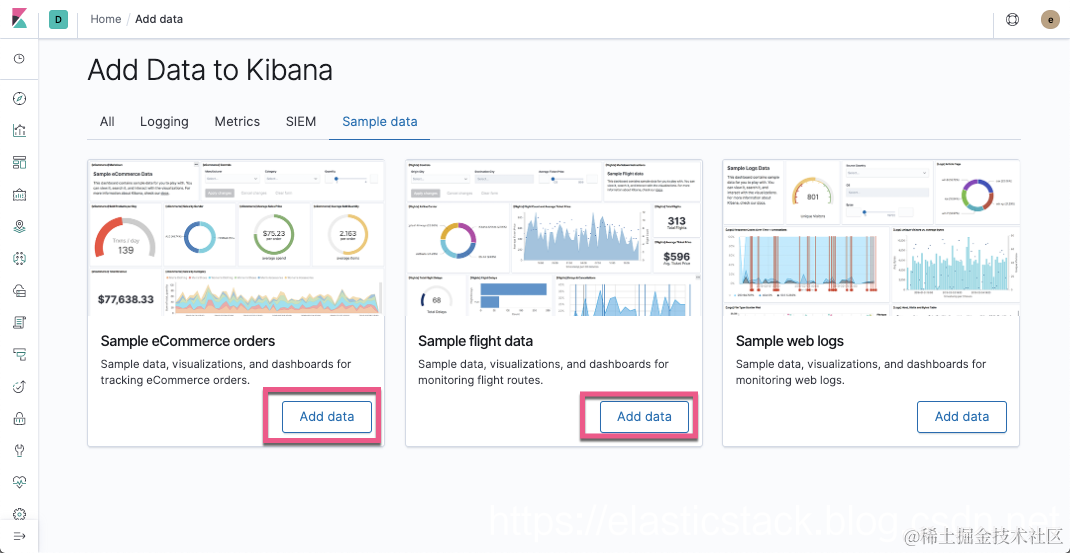Open Stack Monitoring heartbeat icon
This screenshot has width=1070, height=553.
click(19, 482)
